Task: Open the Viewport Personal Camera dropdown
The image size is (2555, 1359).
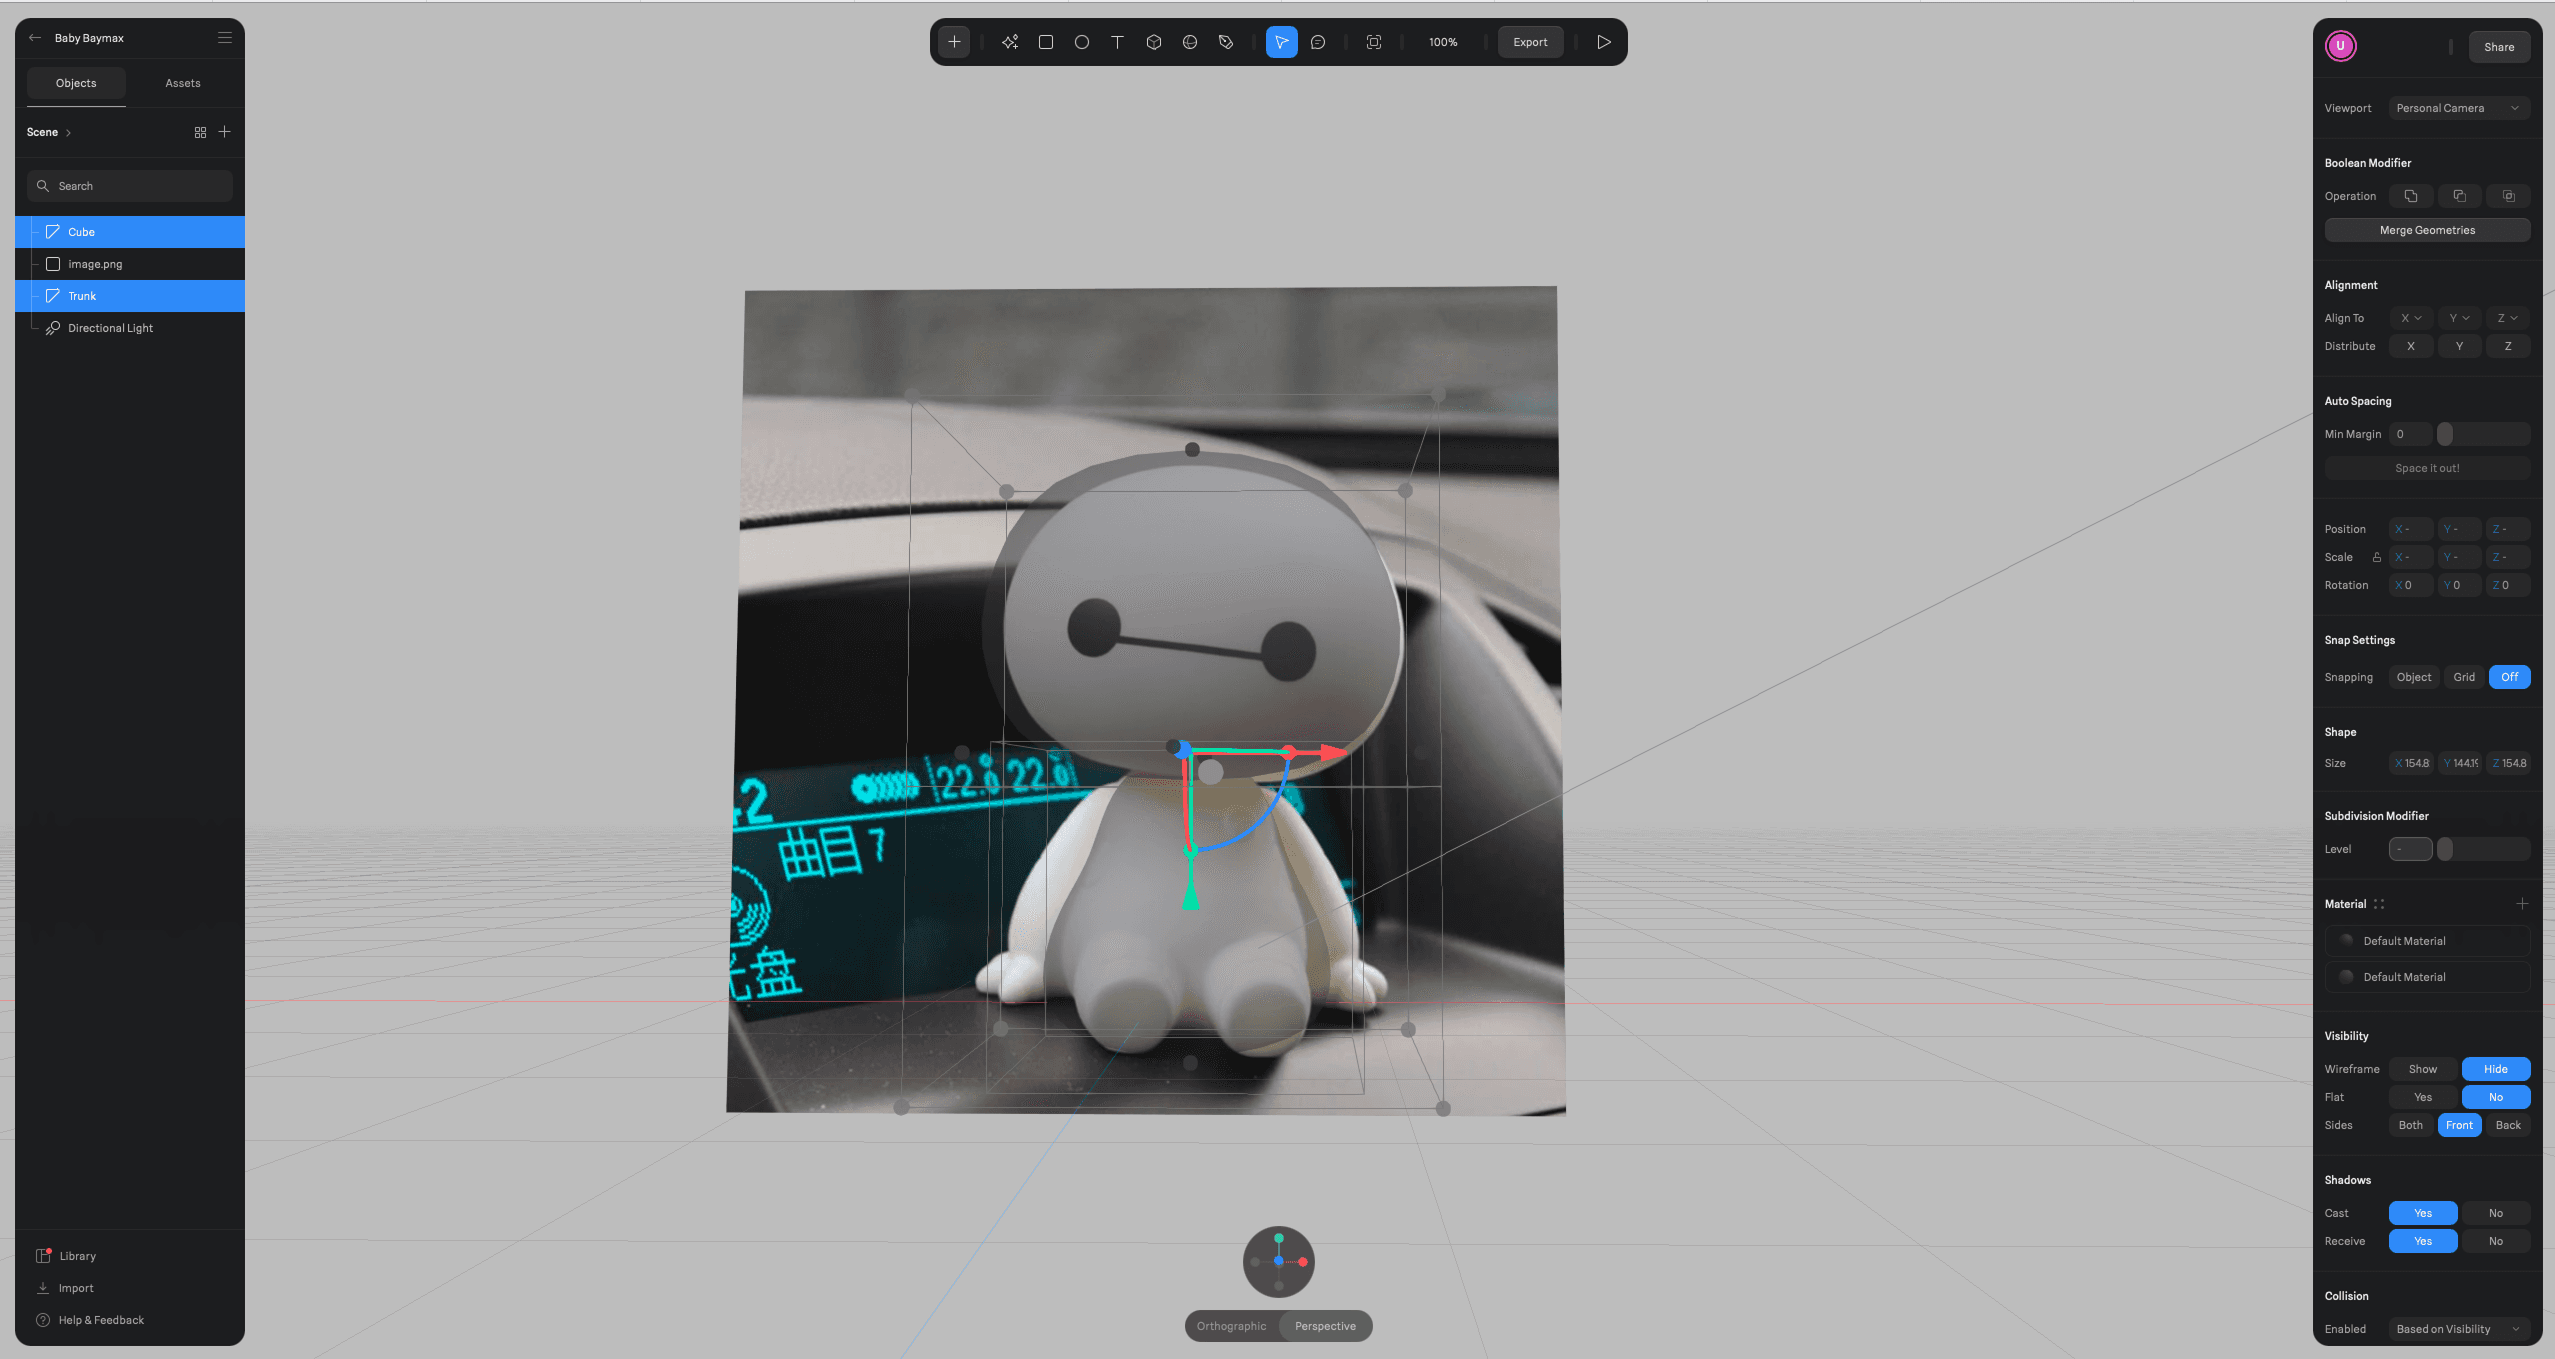Action: [x=2457, y=108]
